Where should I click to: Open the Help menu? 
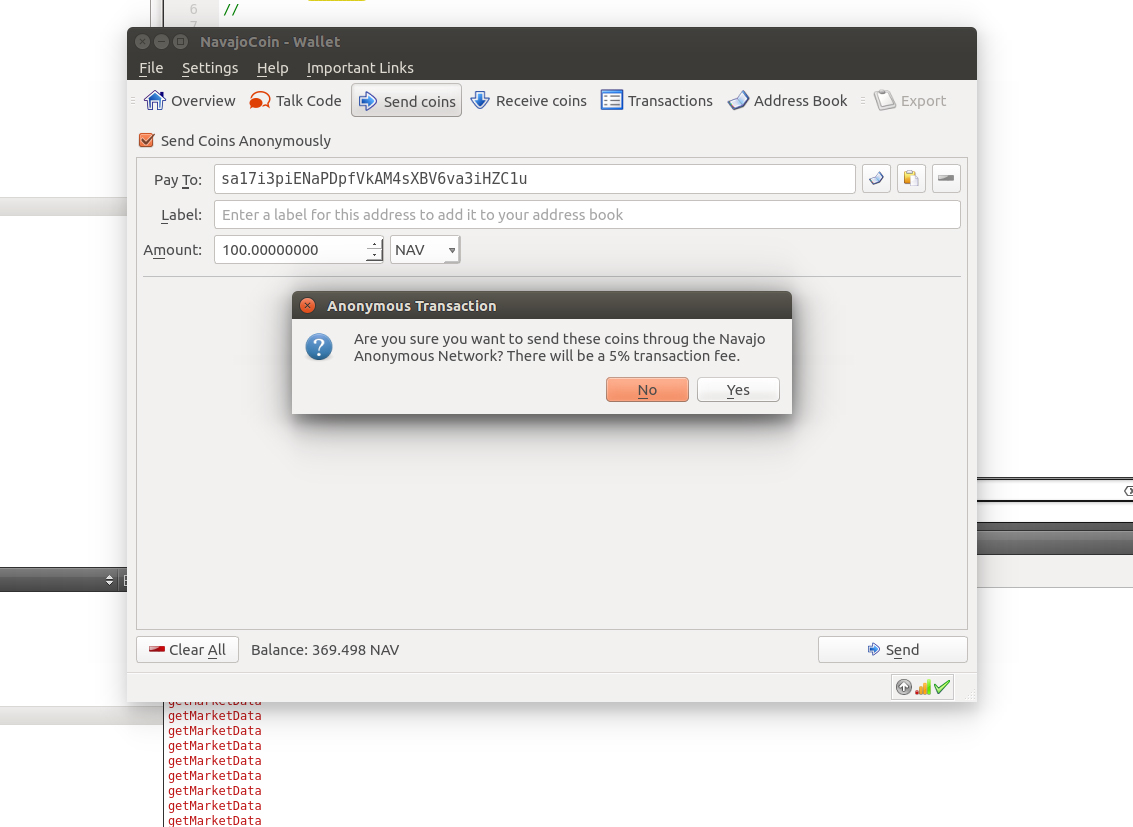click(x=272, y=68)
